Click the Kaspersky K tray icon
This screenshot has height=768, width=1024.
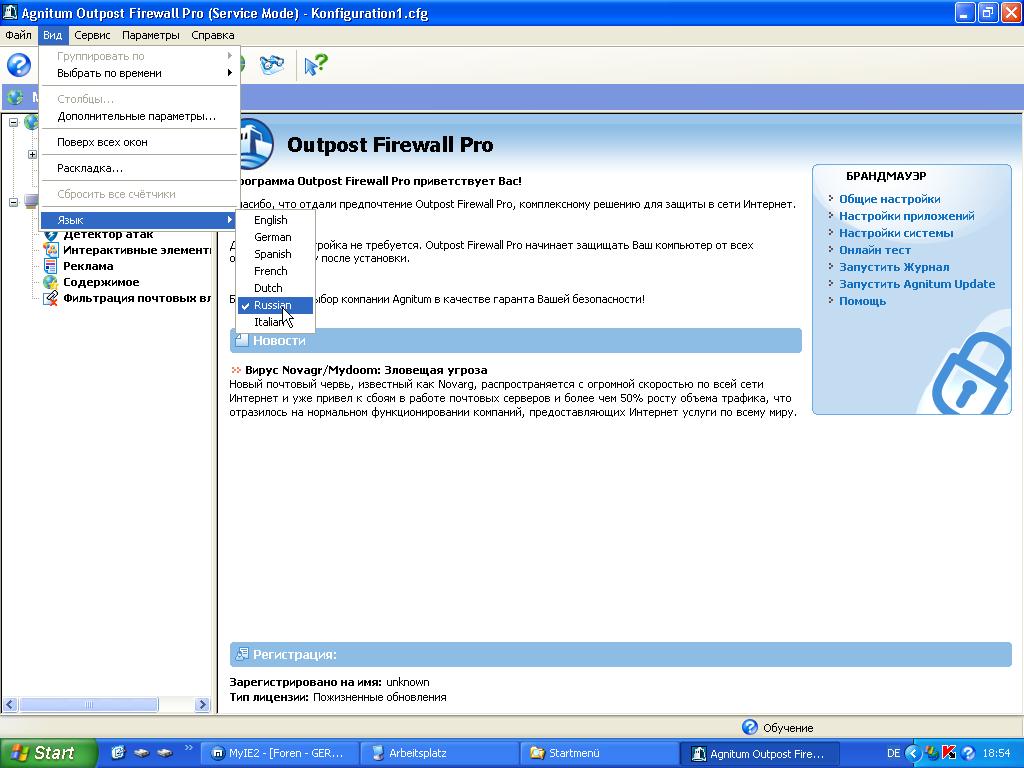pos(950,753)
